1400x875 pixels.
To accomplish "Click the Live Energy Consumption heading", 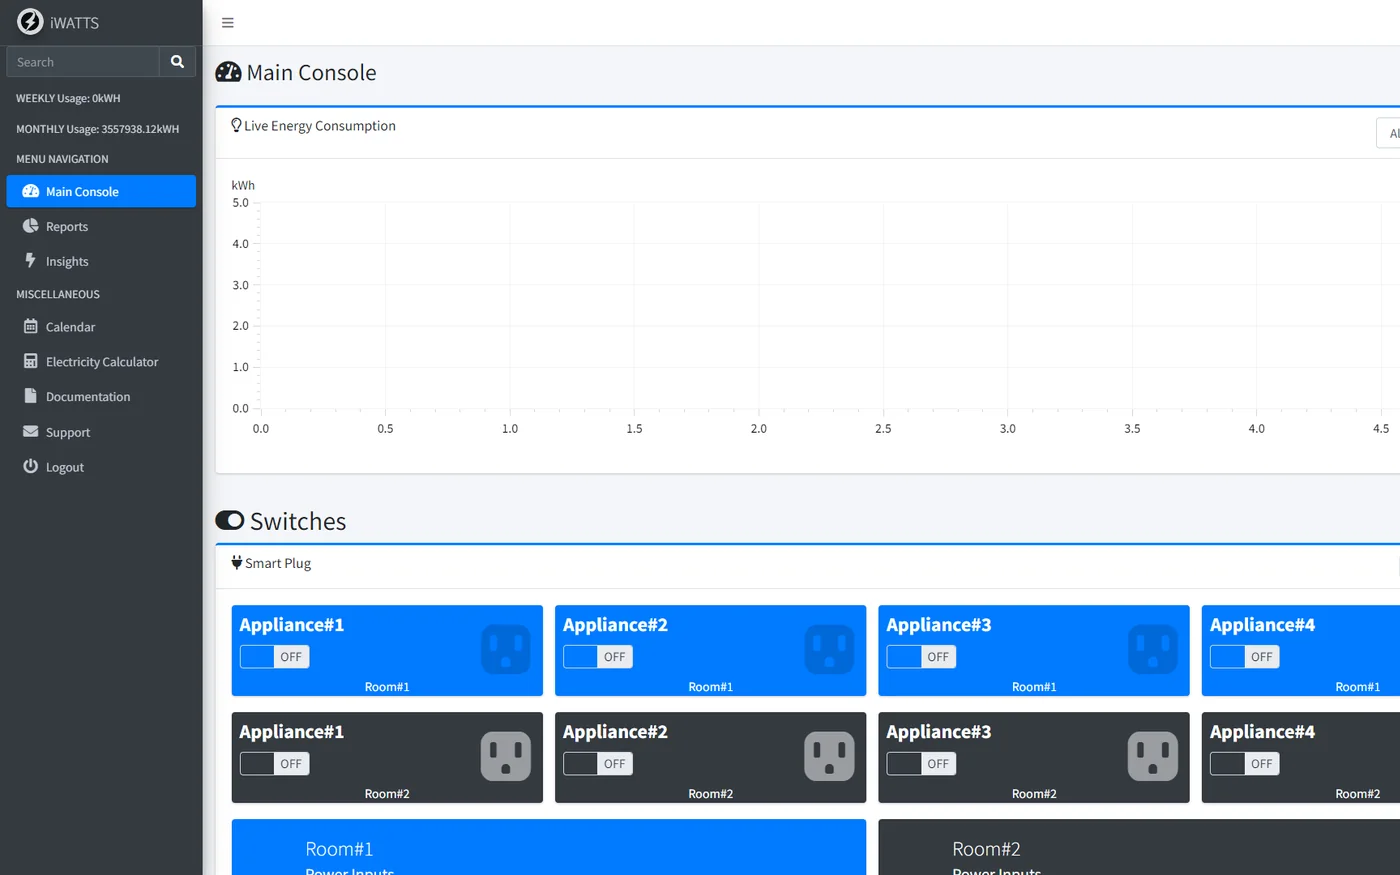I will pos(320,125).
